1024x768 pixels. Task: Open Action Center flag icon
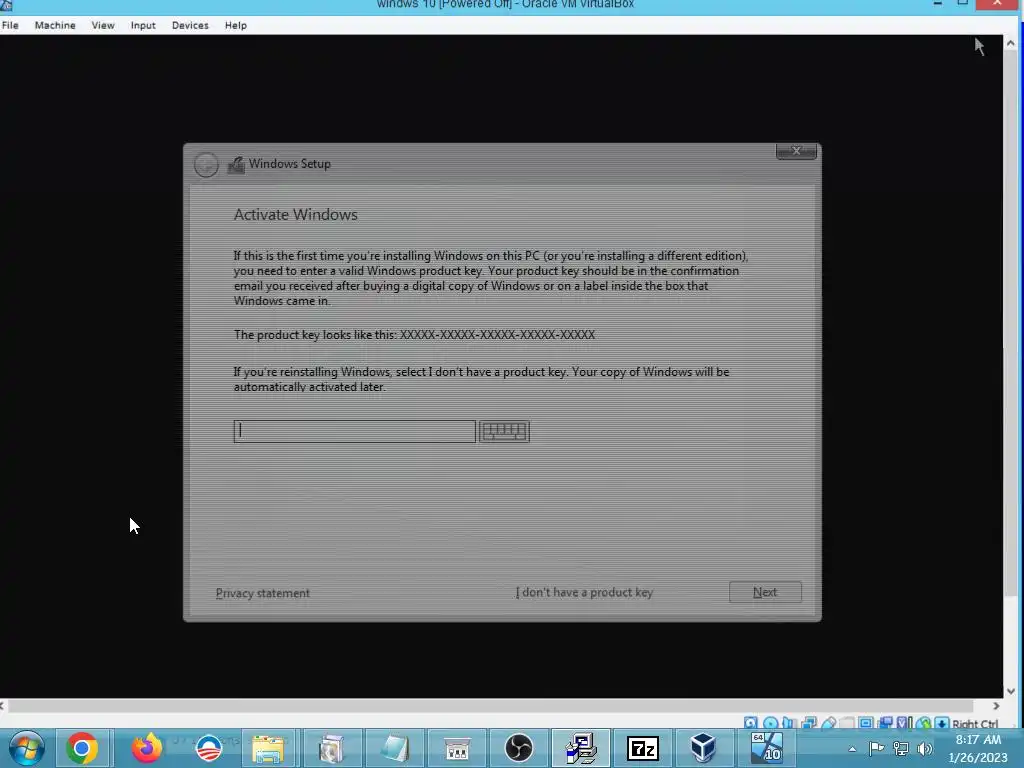coord(876,748)
